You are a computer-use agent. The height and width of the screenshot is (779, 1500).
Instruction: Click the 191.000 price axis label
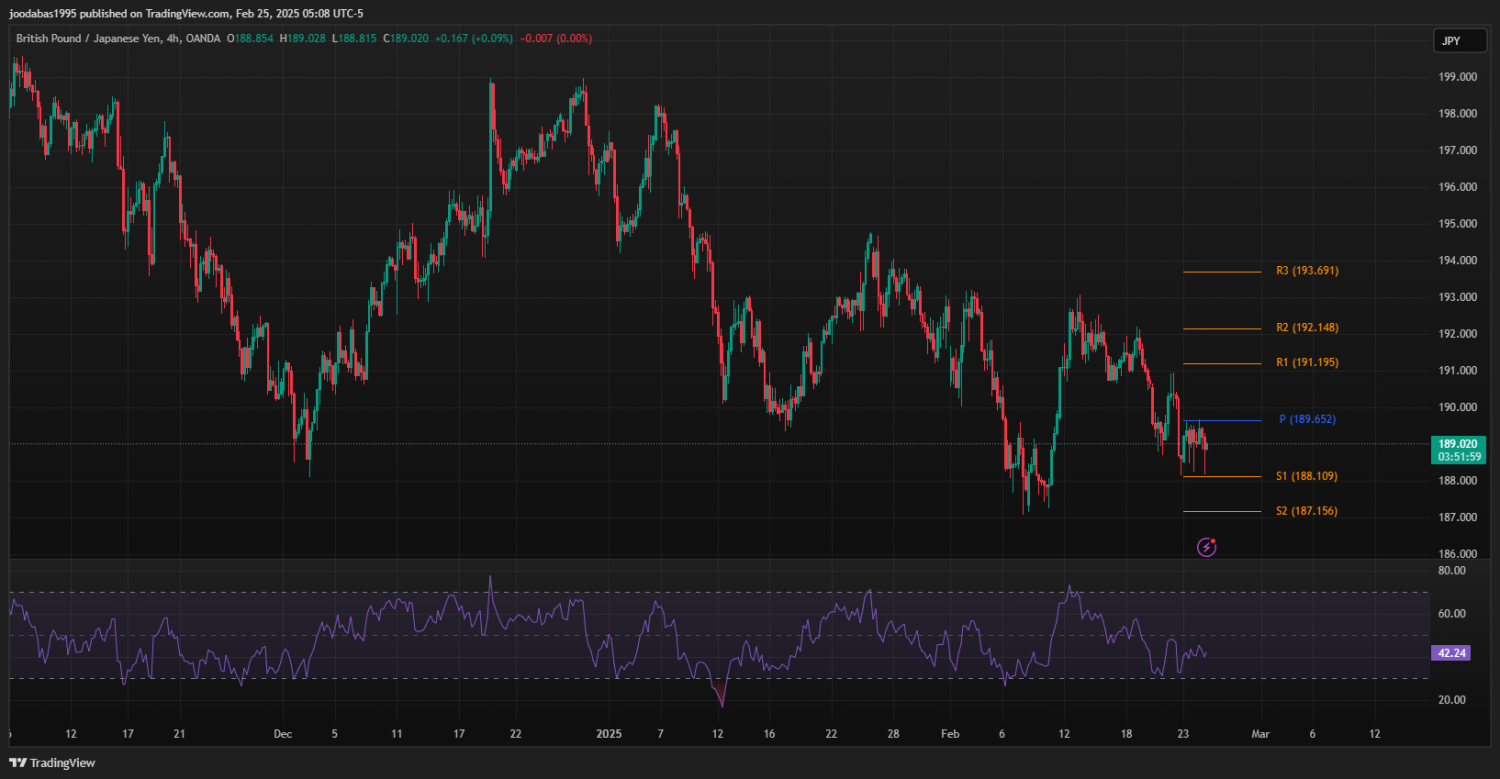point(1458,370)
